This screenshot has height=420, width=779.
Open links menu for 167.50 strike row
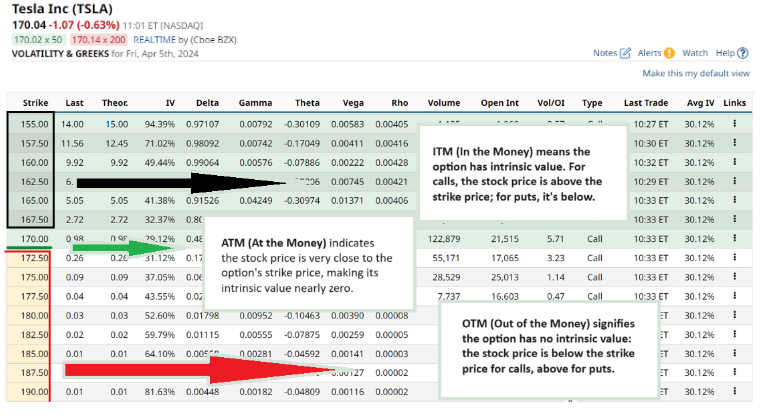[735, 219]
